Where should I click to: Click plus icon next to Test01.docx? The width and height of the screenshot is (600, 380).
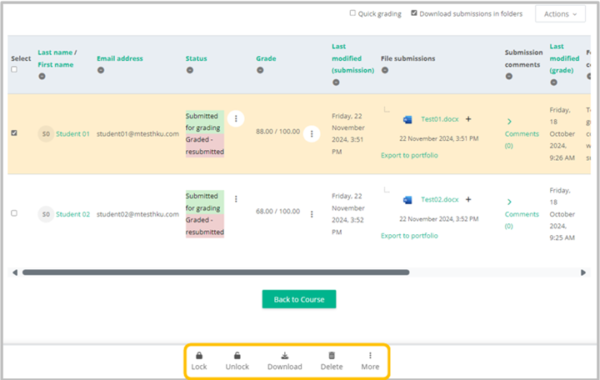pyautogui.click(x=468, y=119)
